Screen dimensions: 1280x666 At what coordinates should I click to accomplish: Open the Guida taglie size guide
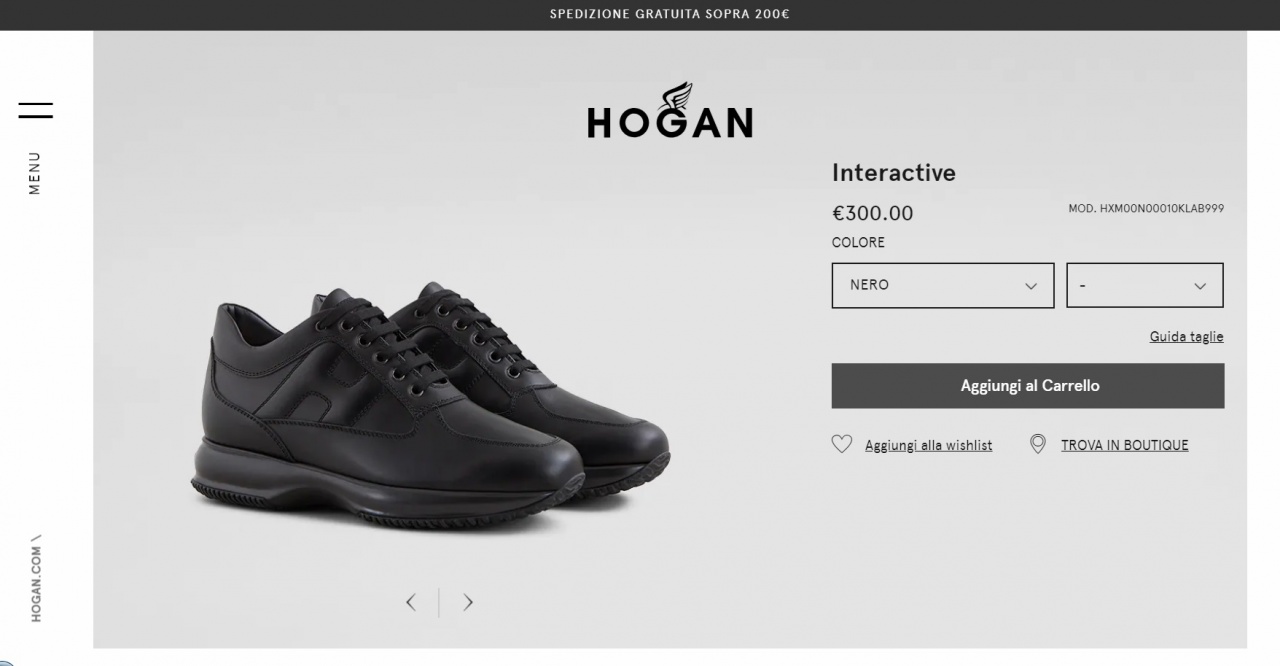point(1186,337)
